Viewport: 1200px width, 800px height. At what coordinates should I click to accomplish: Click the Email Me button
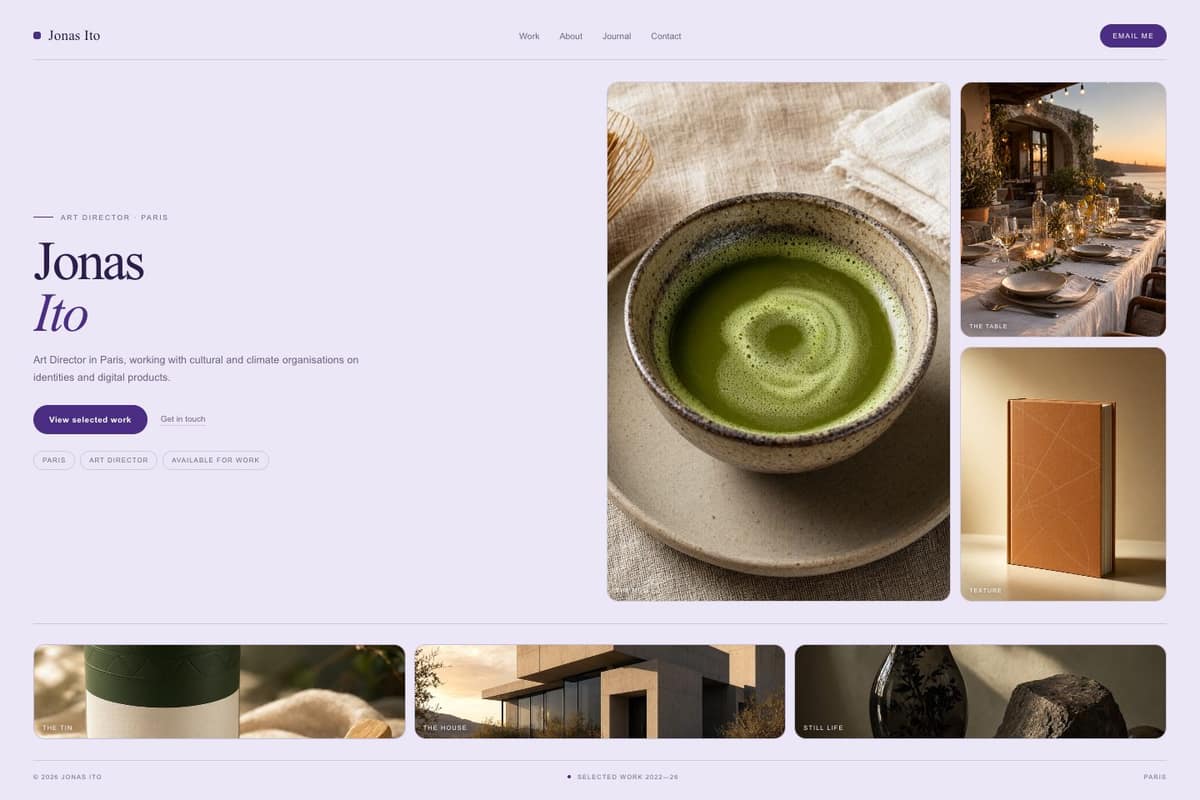tap(1133, 36)
